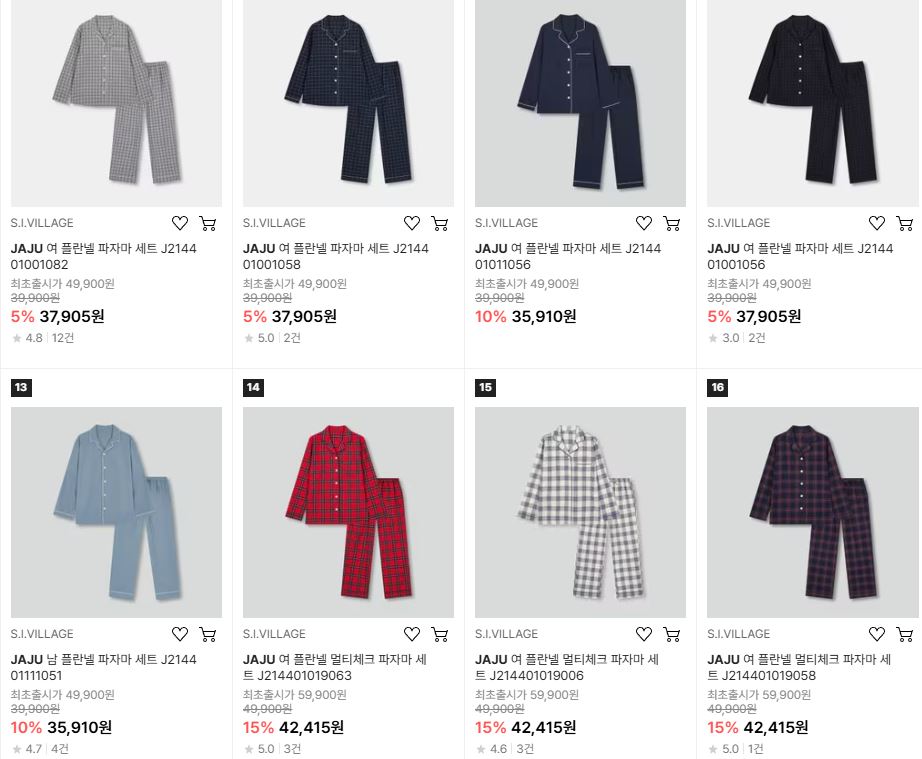This screenshot has height=759, width=922.
Task: Open title of men's flannel pajama J214401111051
Action: click(x=103, y=667)
